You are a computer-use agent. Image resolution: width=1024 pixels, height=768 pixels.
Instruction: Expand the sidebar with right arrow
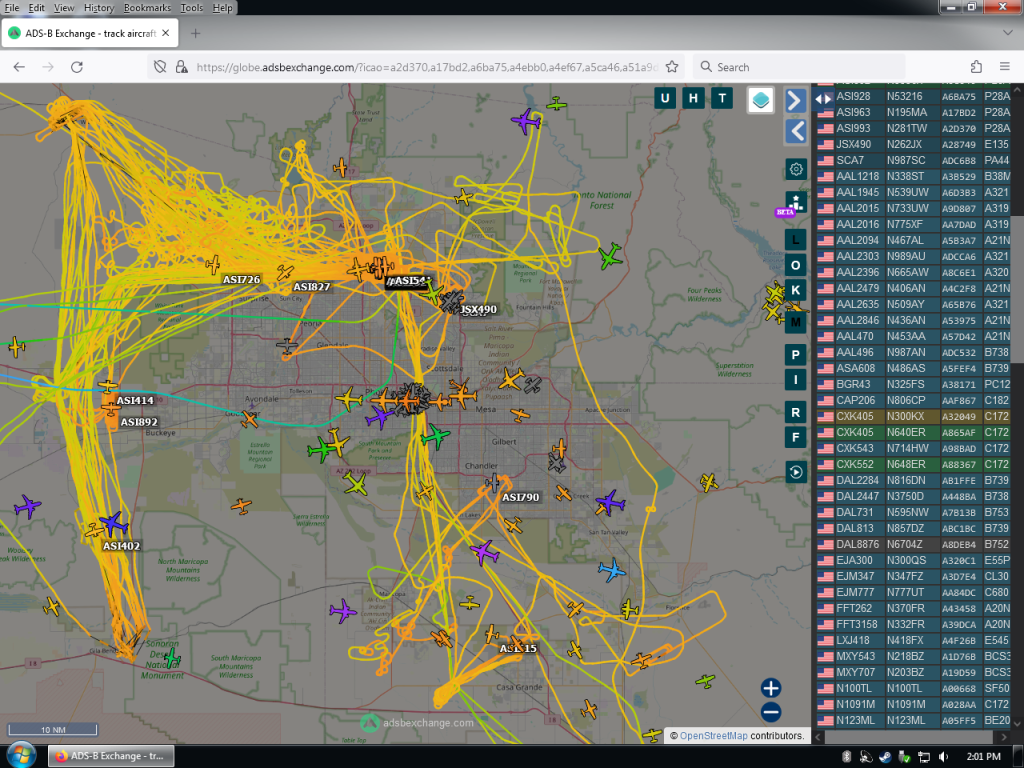(795, 101)
